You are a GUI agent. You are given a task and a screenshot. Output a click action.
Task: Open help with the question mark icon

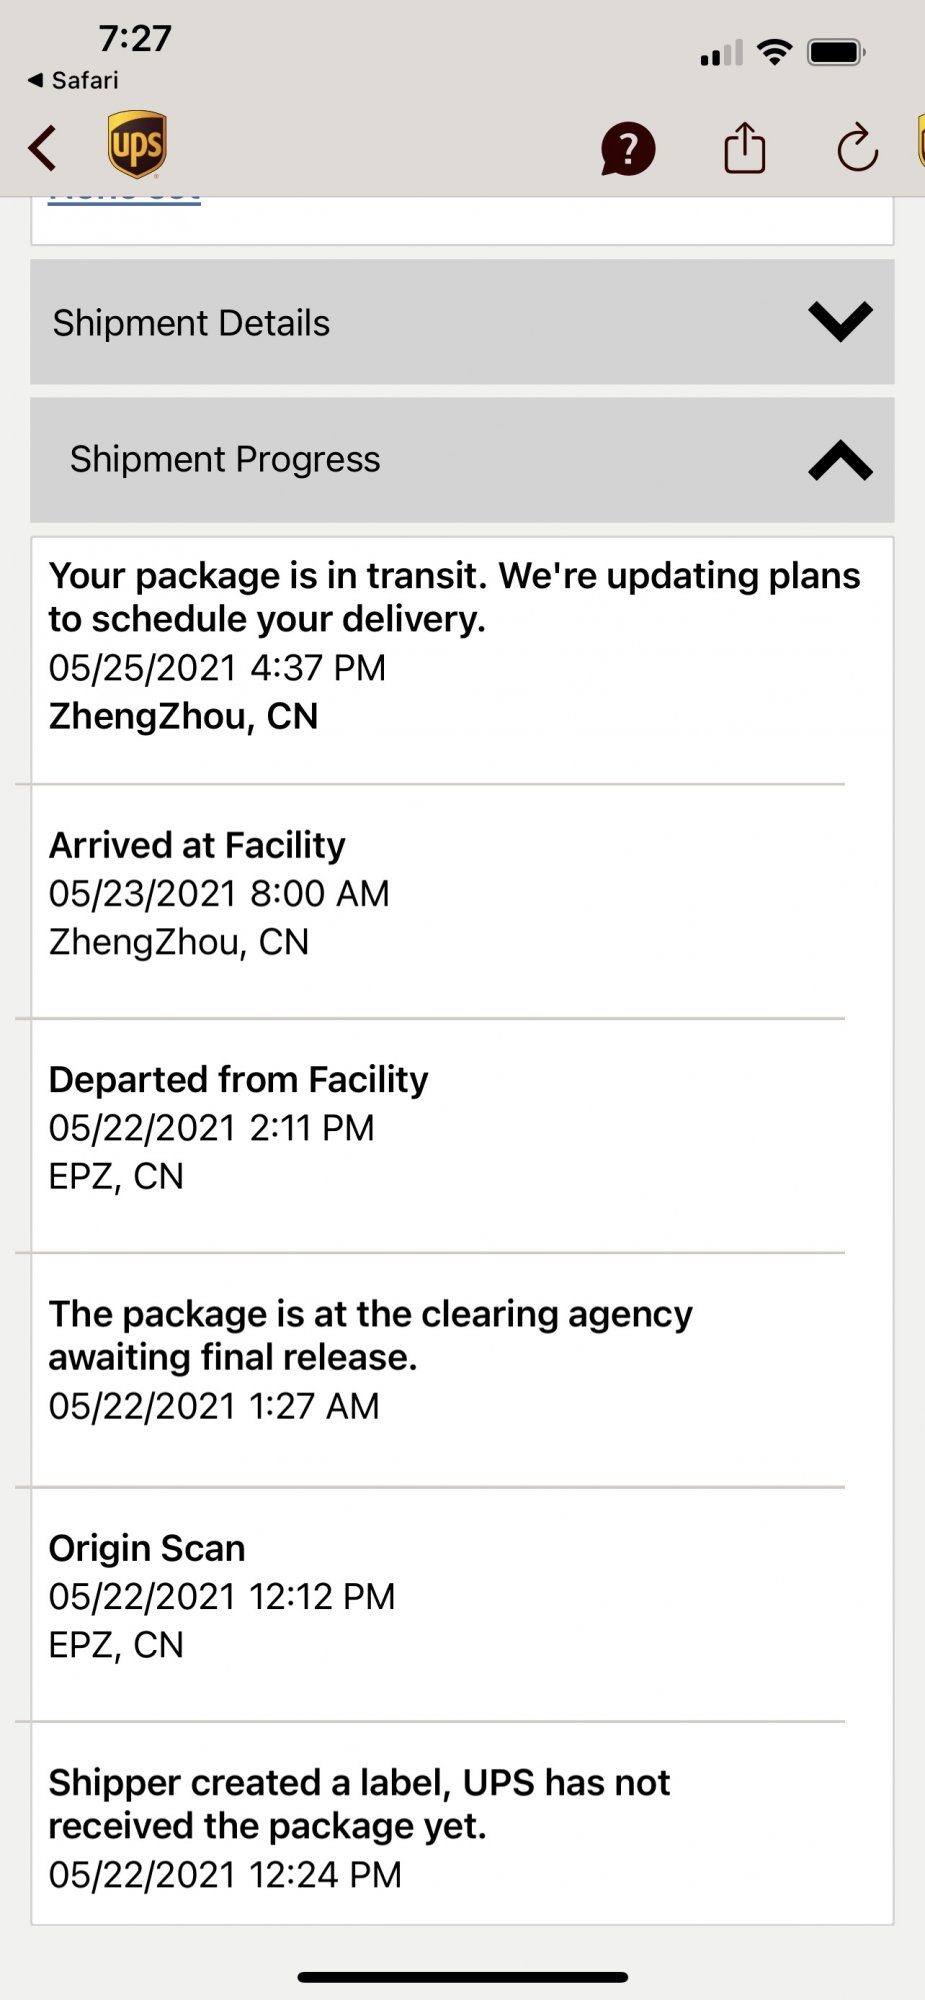pyautogui.click(x=628, y=149)
